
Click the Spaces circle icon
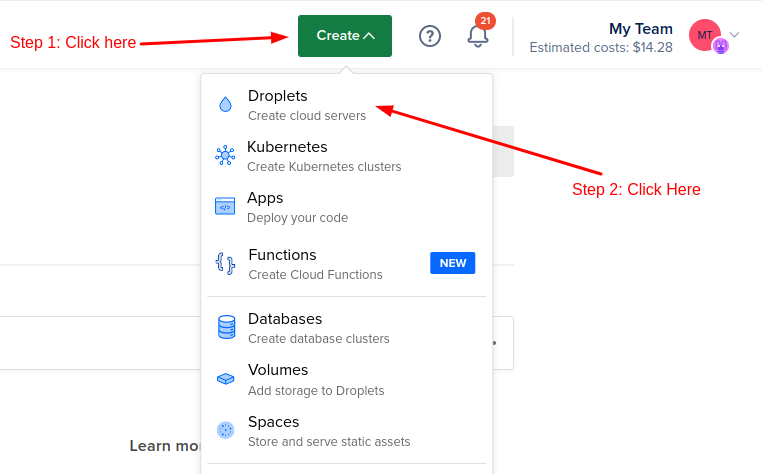[225, 430]
